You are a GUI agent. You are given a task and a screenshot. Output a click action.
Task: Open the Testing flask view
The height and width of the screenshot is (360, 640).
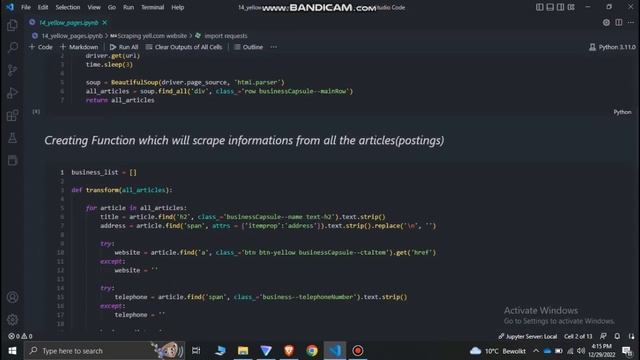tap(12, 138)
